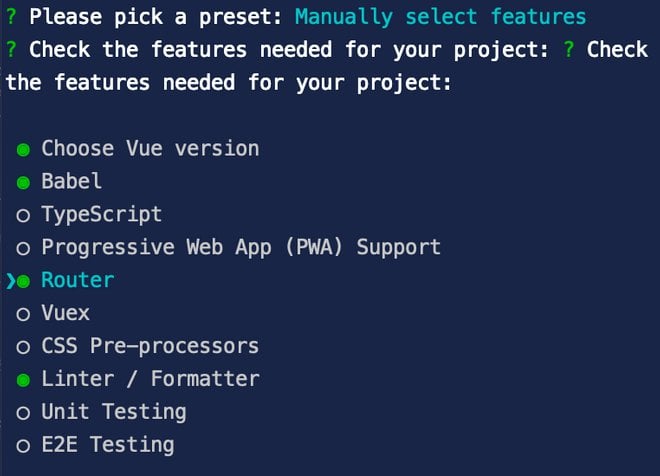Click the highlighted Router label
The image size is (660, 476).
(x=78, y=281)
